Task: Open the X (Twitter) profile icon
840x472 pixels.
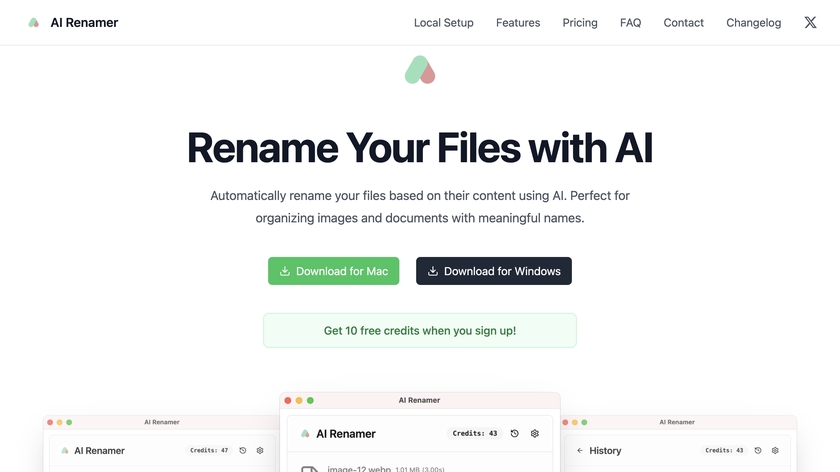Action: pyautogui.click(x=811, y=23)
